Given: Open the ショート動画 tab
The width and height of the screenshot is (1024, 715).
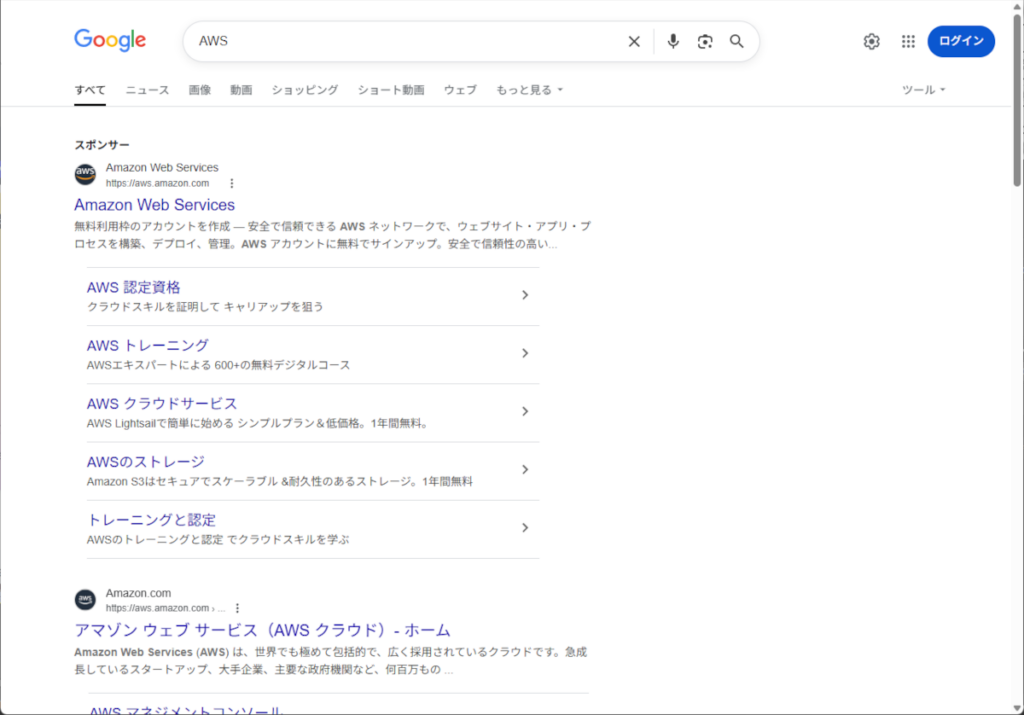Looking at the screenshot, I should [x=391, y=90].
